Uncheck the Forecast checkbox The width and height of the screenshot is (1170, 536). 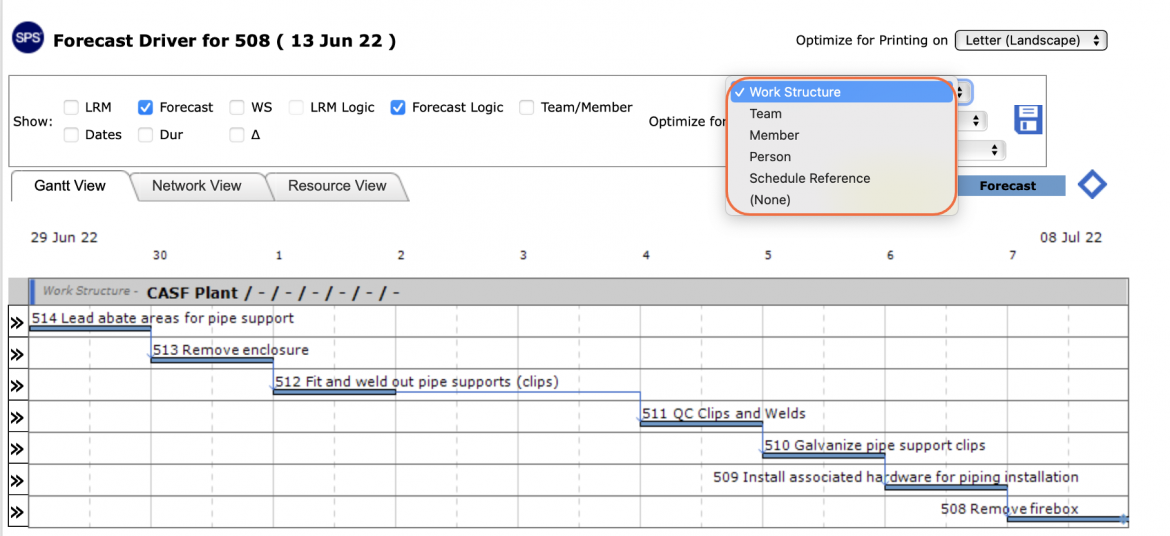click(x=146, y=107)
